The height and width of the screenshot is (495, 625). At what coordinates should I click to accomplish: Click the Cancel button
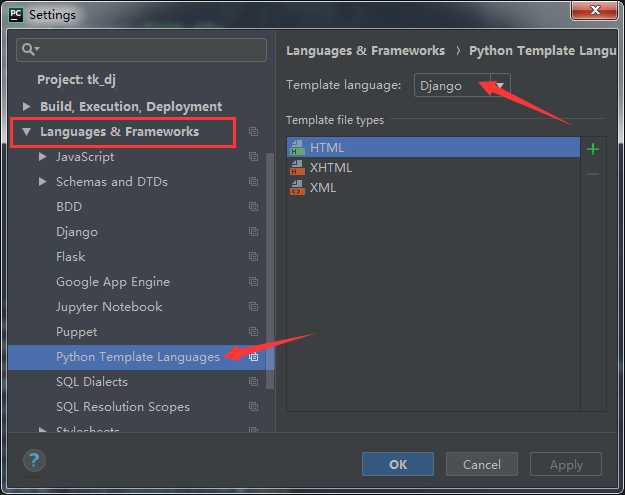tap(482, 464)
